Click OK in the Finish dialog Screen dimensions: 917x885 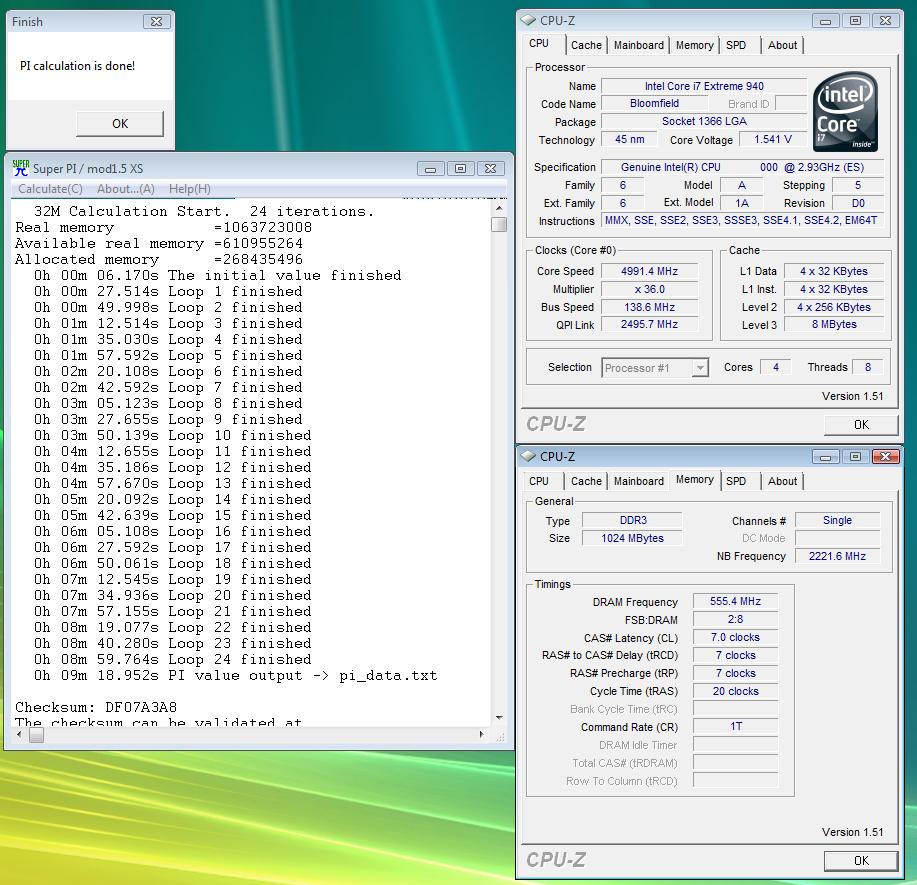pos(120,123)
